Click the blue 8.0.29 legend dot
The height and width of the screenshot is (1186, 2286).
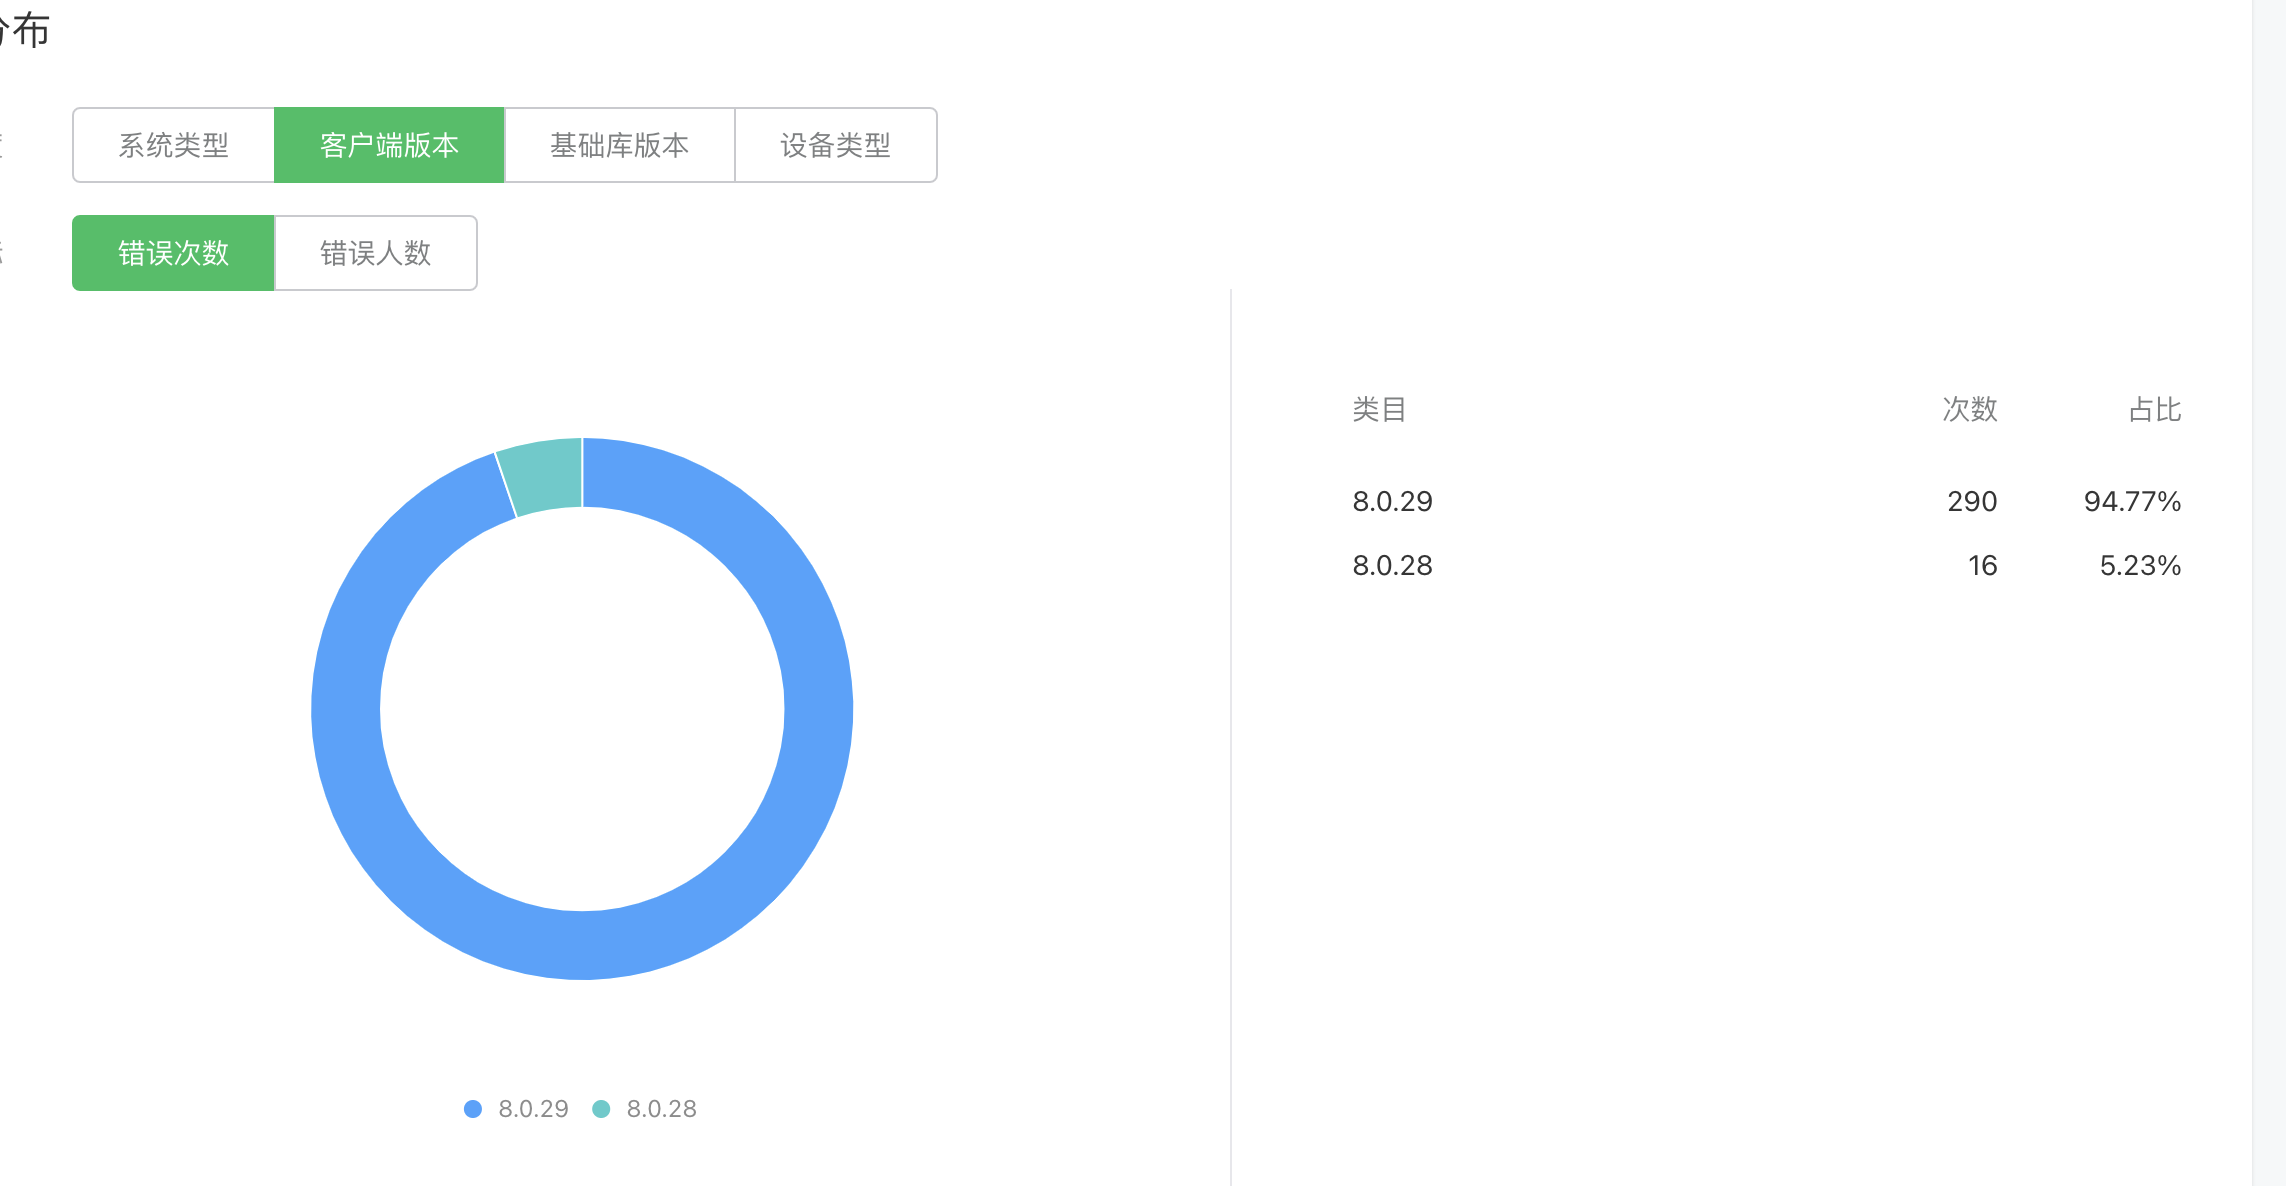point(473,1109)
